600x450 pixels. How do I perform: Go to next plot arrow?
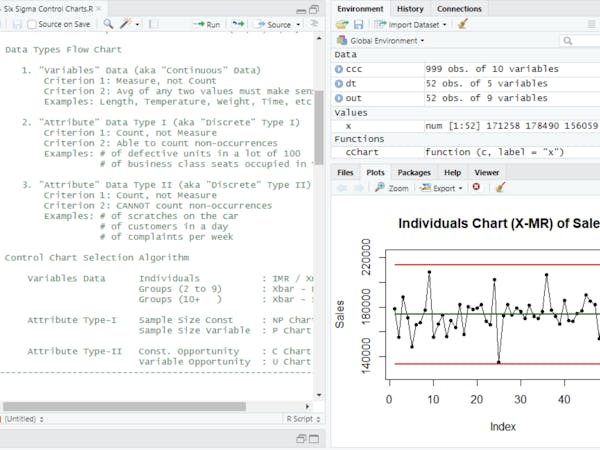pos(359,188)
